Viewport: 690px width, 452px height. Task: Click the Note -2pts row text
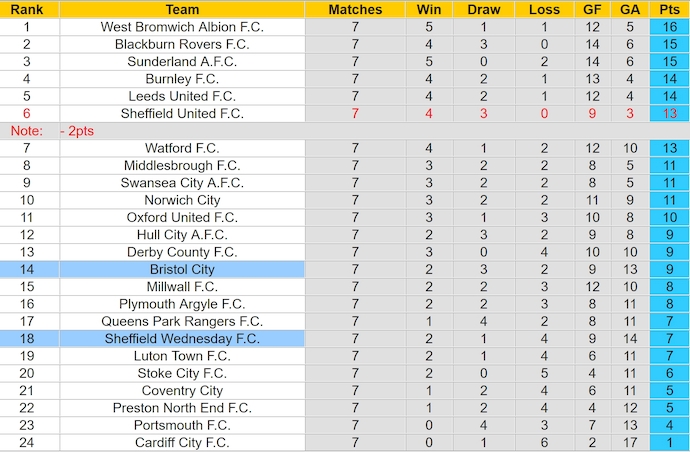click(50, 131)
